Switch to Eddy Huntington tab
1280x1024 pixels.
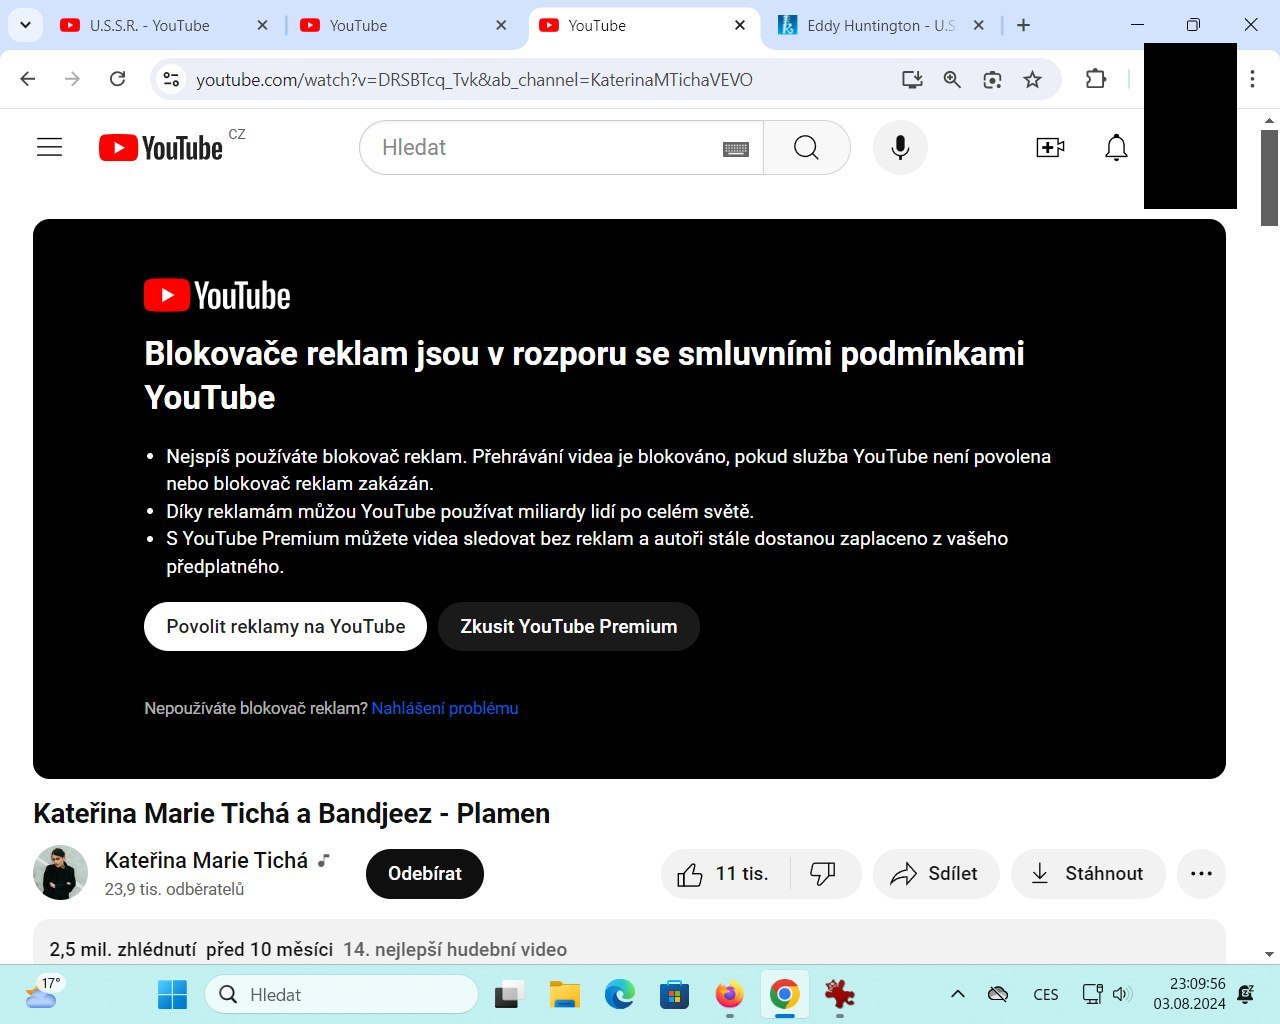click(x=880, y=26)
